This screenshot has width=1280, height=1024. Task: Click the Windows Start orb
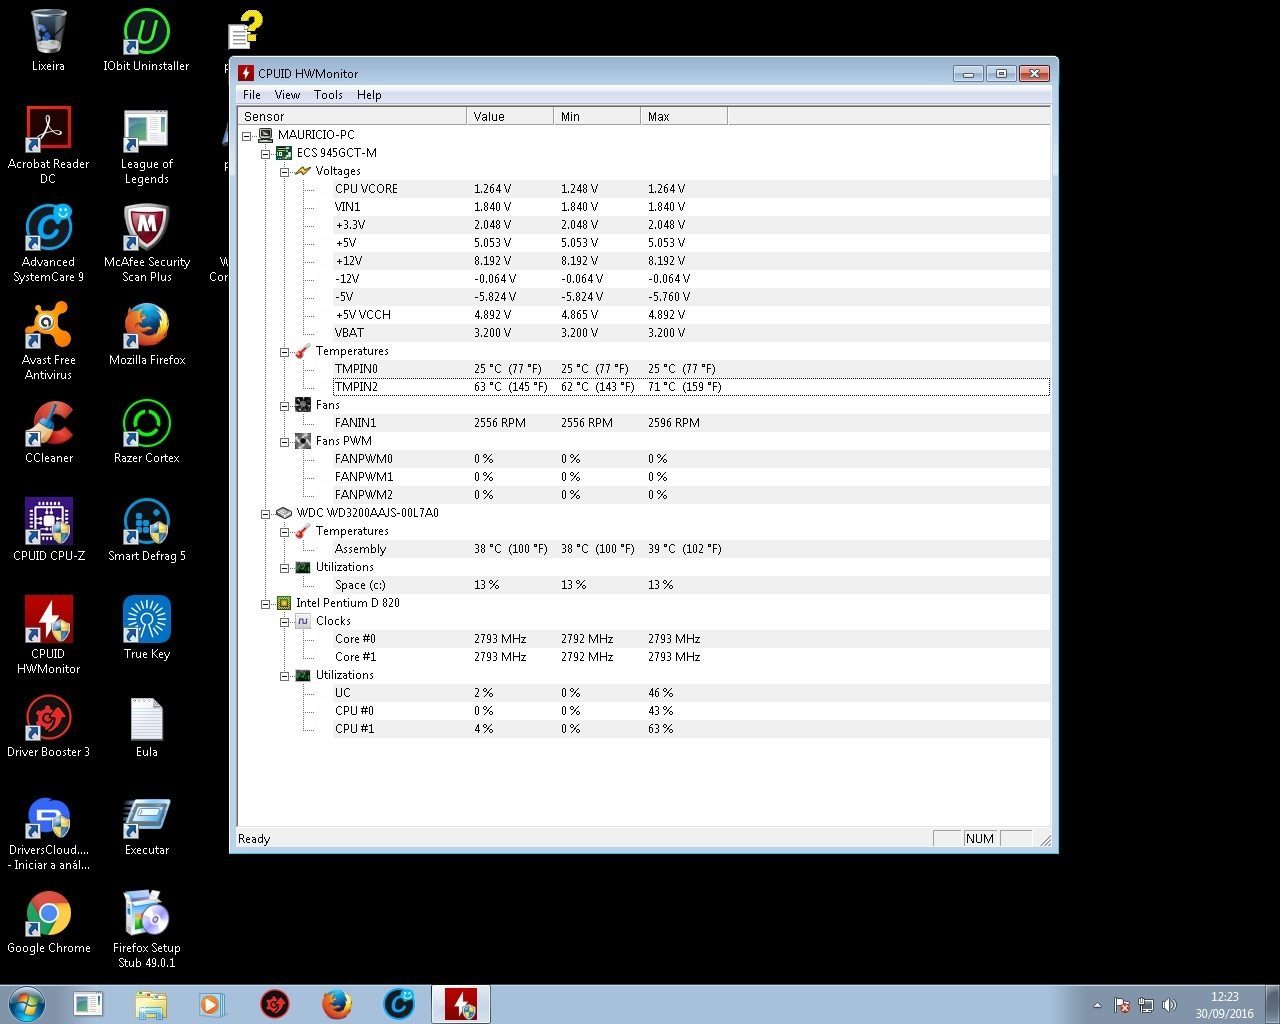[27, 1004]
